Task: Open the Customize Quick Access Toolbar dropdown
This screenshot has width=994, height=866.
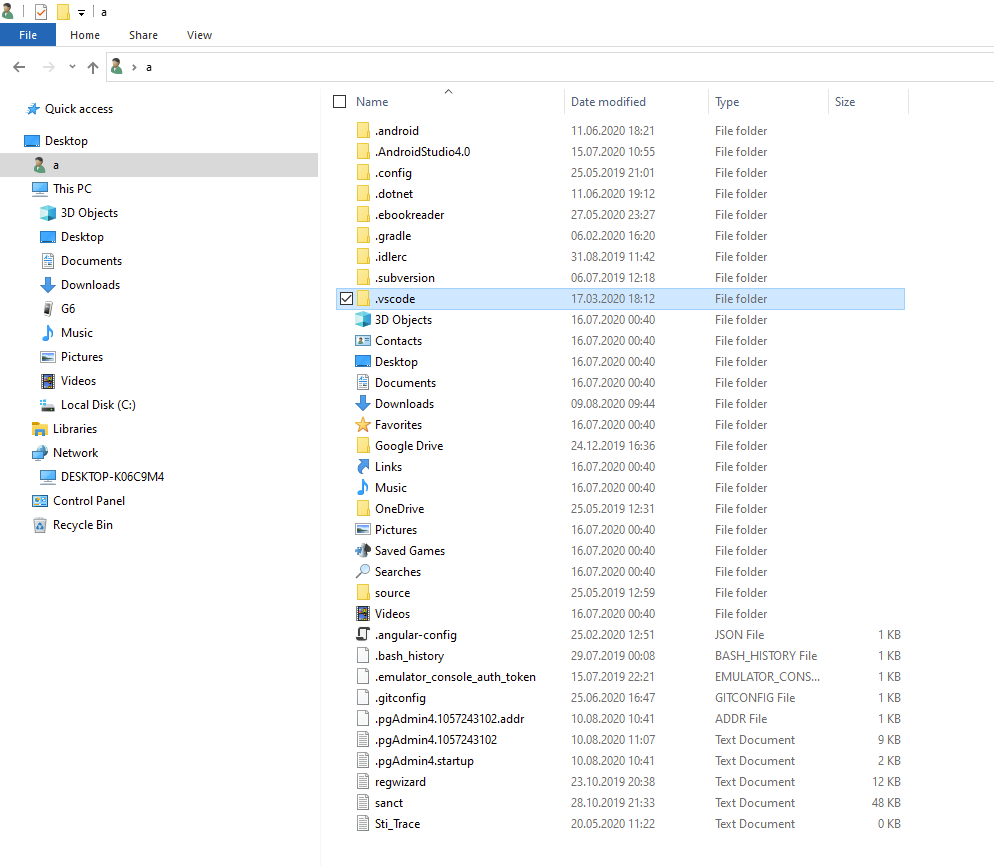Action: click(81, 13)
